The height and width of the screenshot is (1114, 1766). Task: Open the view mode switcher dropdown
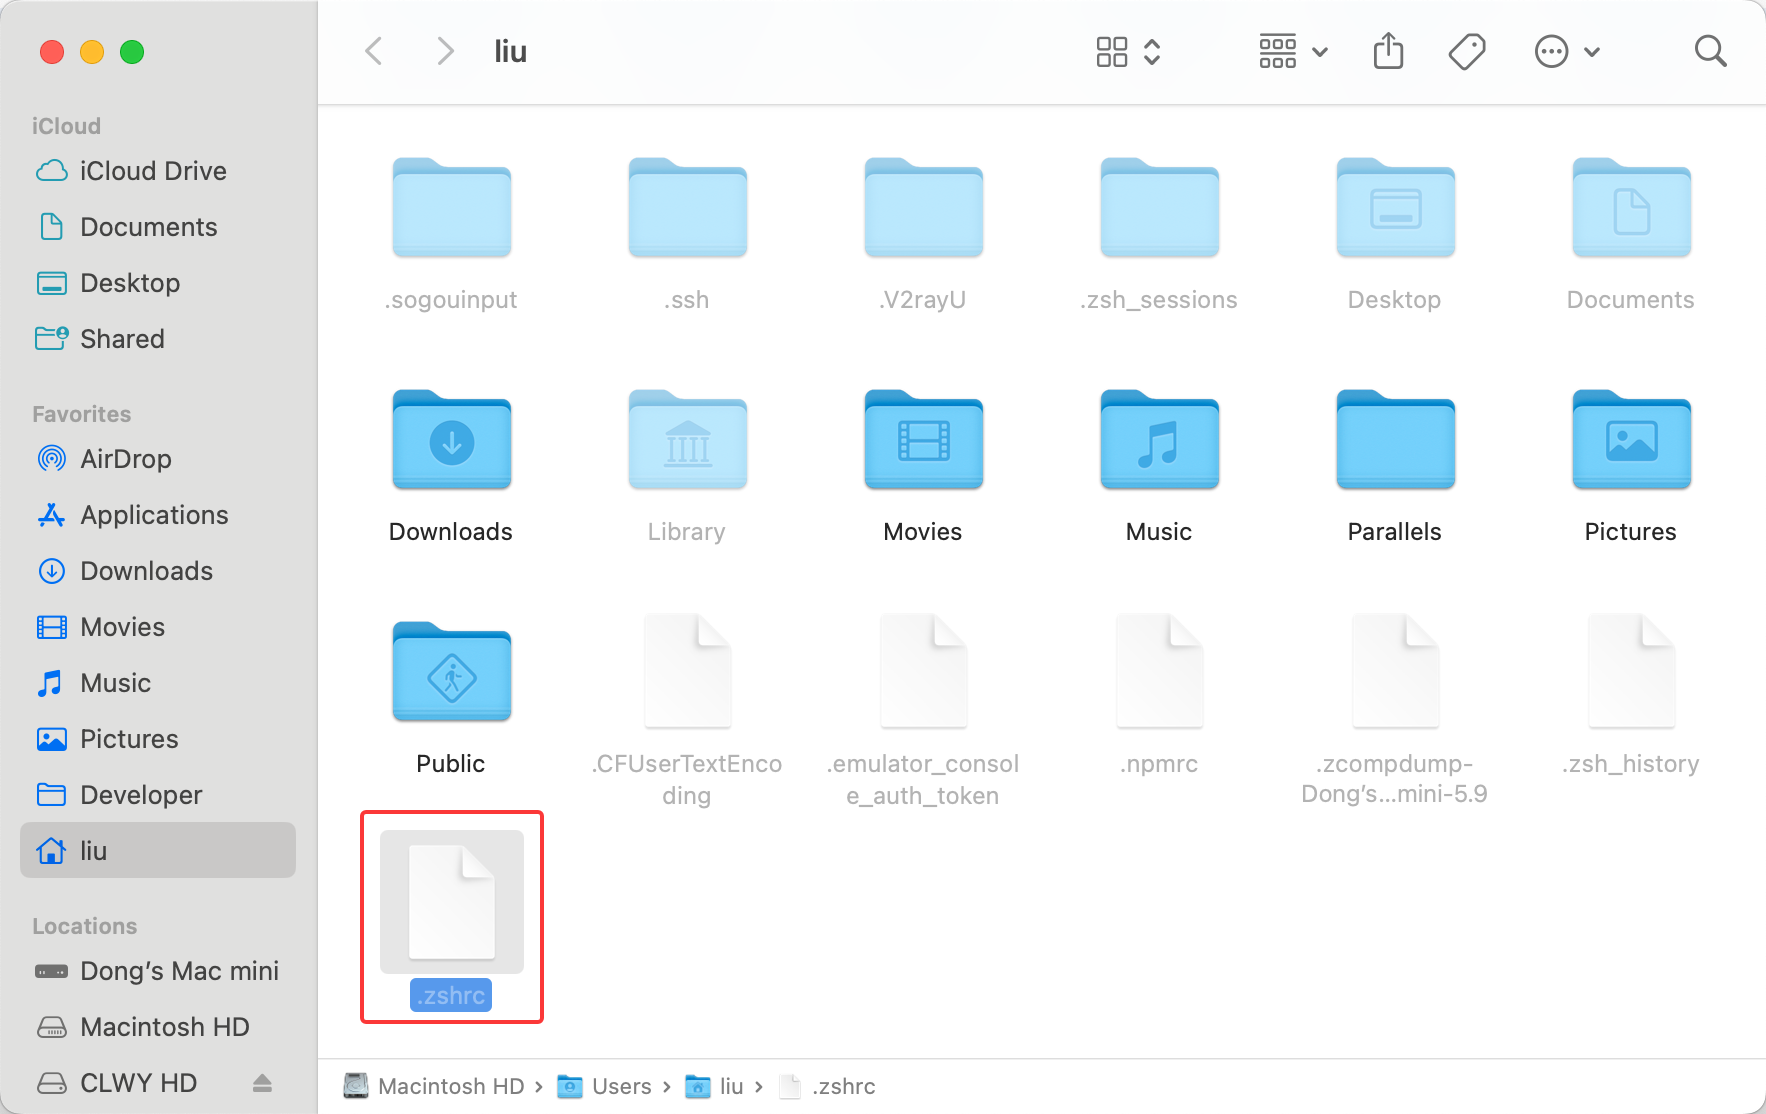point(1128,51)
